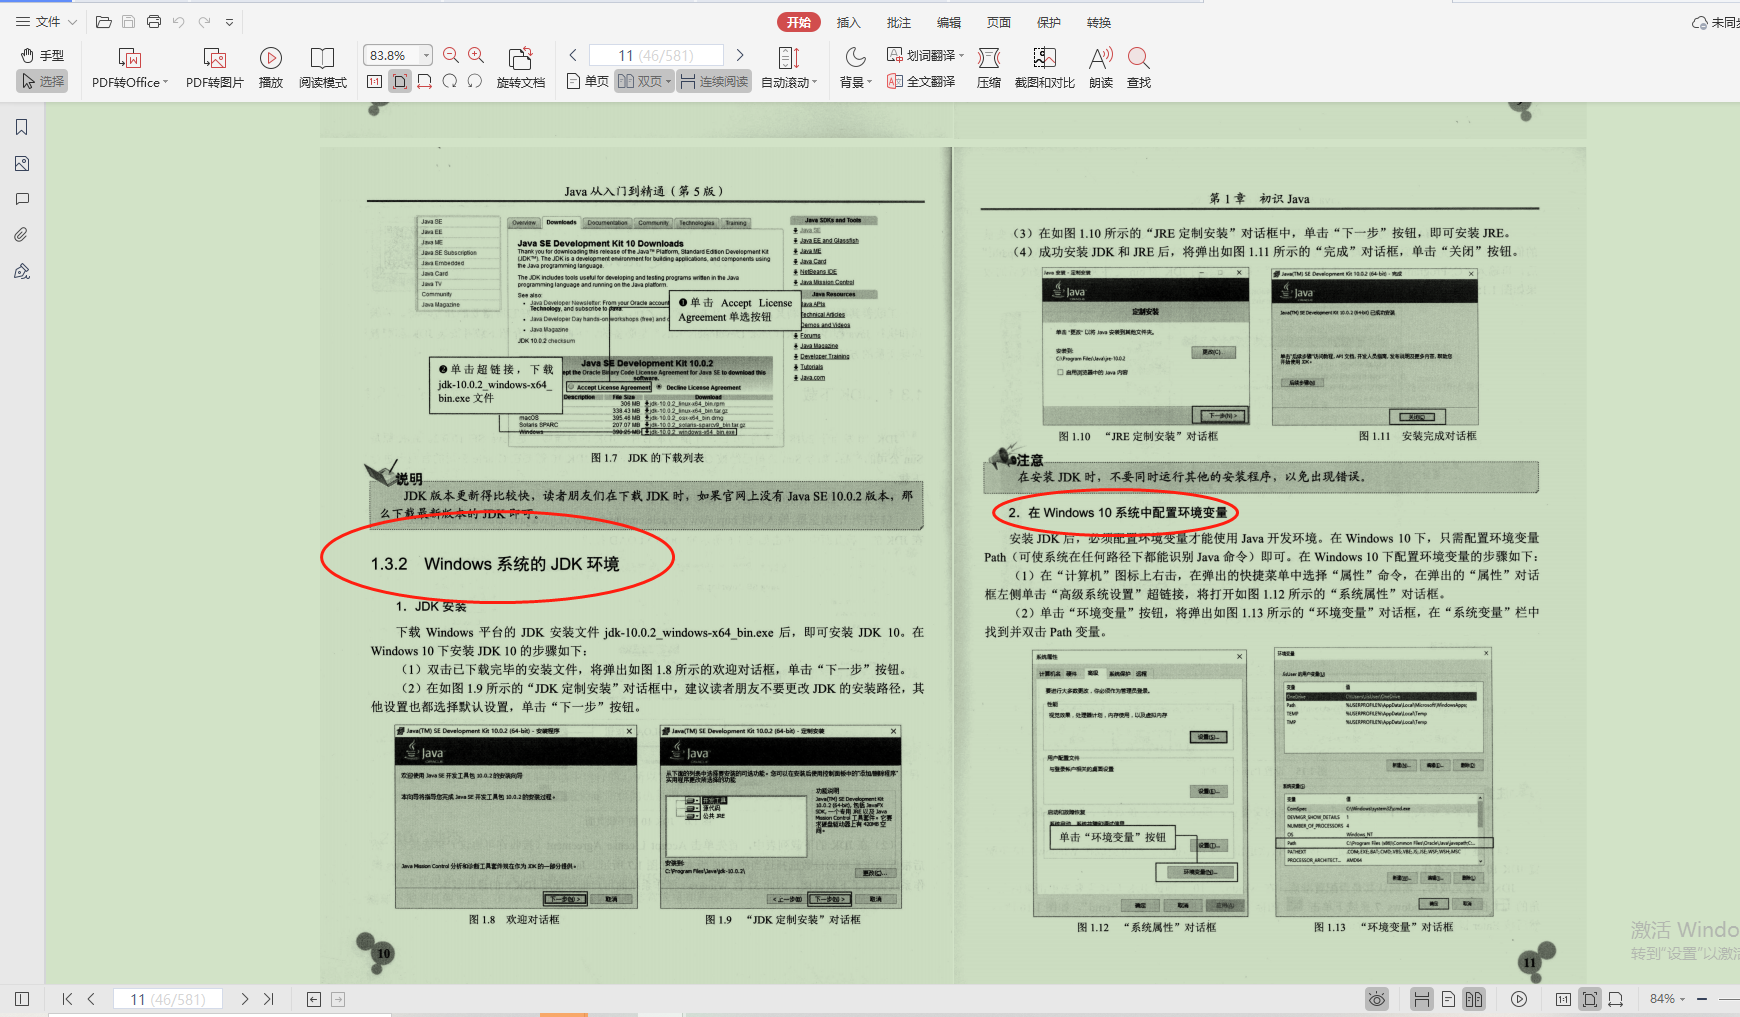Viewport: 1740px width, 1017px height.
Task: Open the thumbnail panel in left sidebar
Action: coord(22,163)
